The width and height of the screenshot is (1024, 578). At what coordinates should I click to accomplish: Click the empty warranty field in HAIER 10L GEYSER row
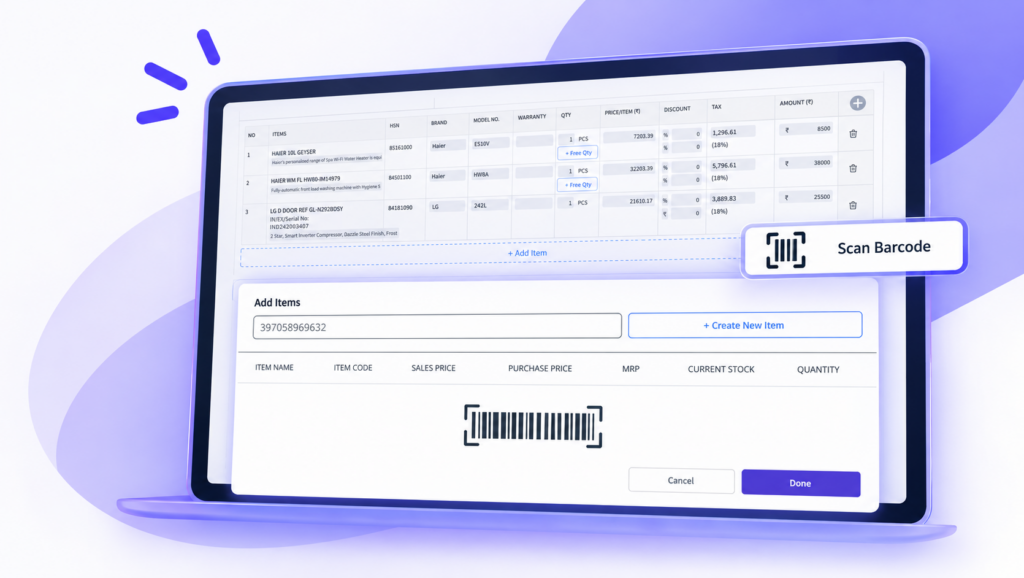click(x=534, y=141)
